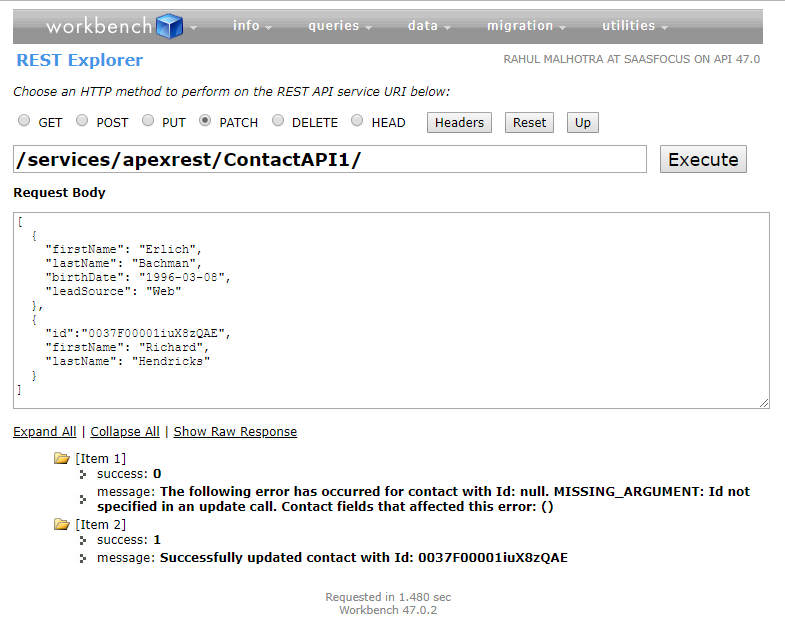Image resolution: width=785 pixels, height=625 pixels.
Task: Select the GET method radio button
Action: pyautogui.click(x=24, y=120)
